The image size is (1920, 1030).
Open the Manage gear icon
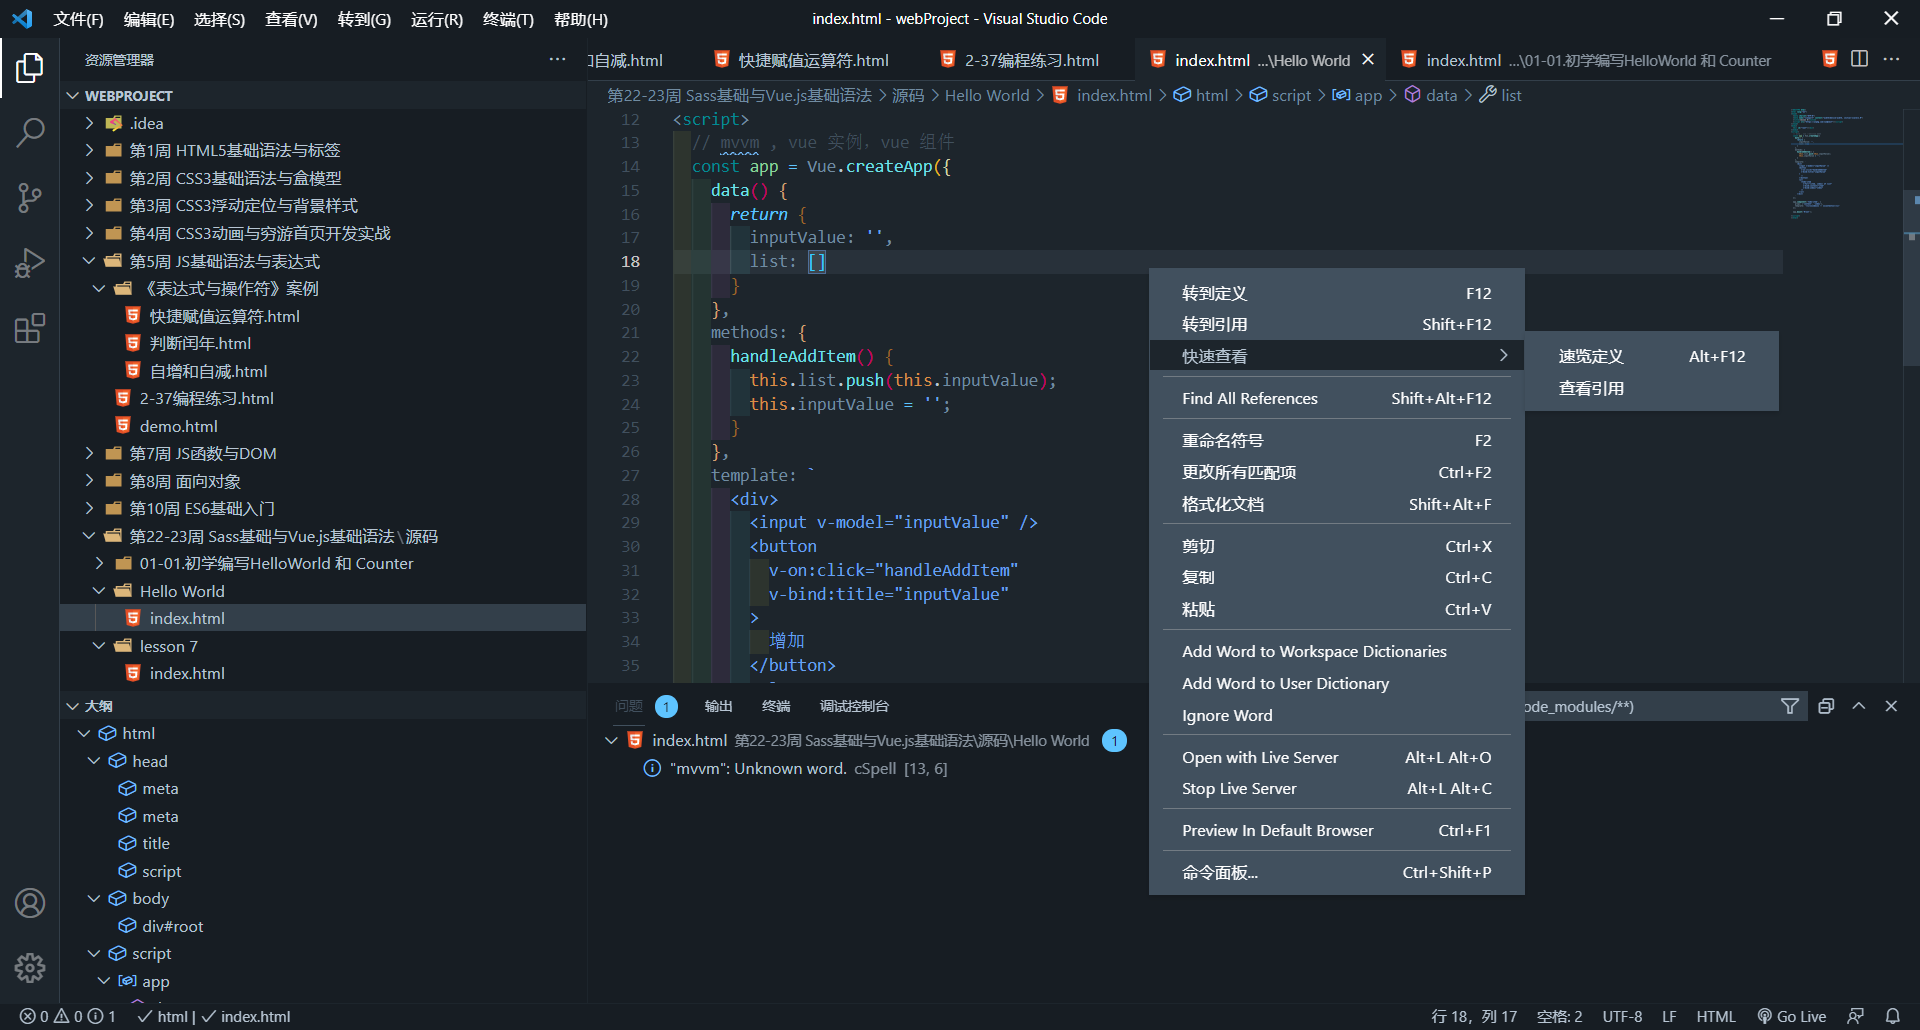tap(30, 967)
